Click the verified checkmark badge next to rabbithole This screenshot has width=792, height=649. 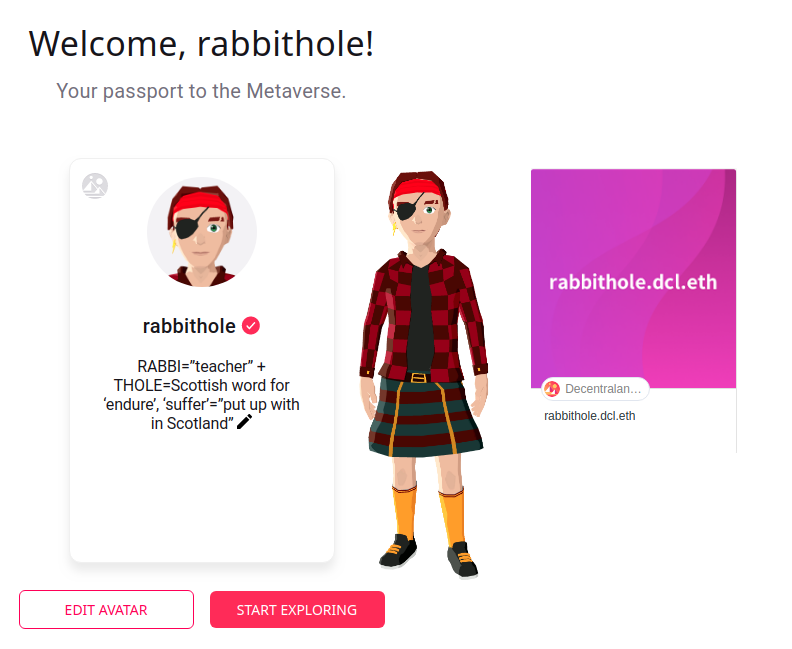(251, 326)
